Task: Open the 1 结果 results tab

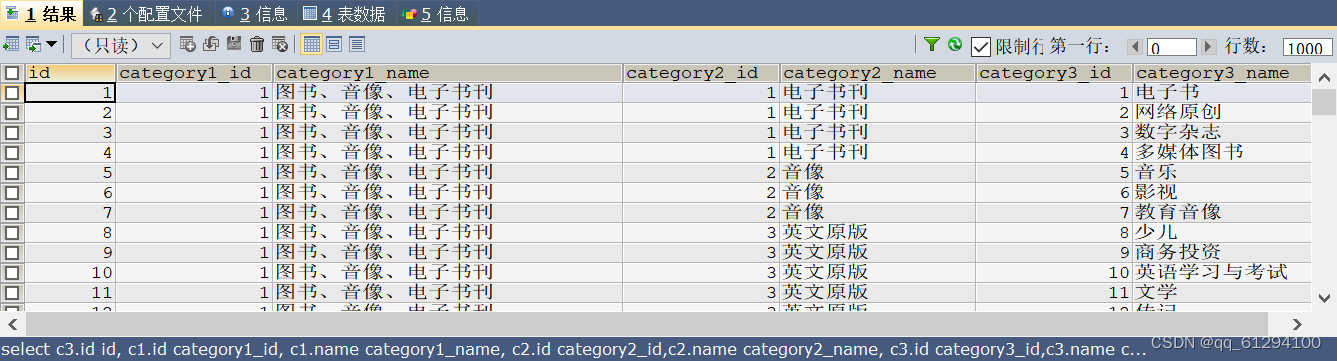Action: 41,14
